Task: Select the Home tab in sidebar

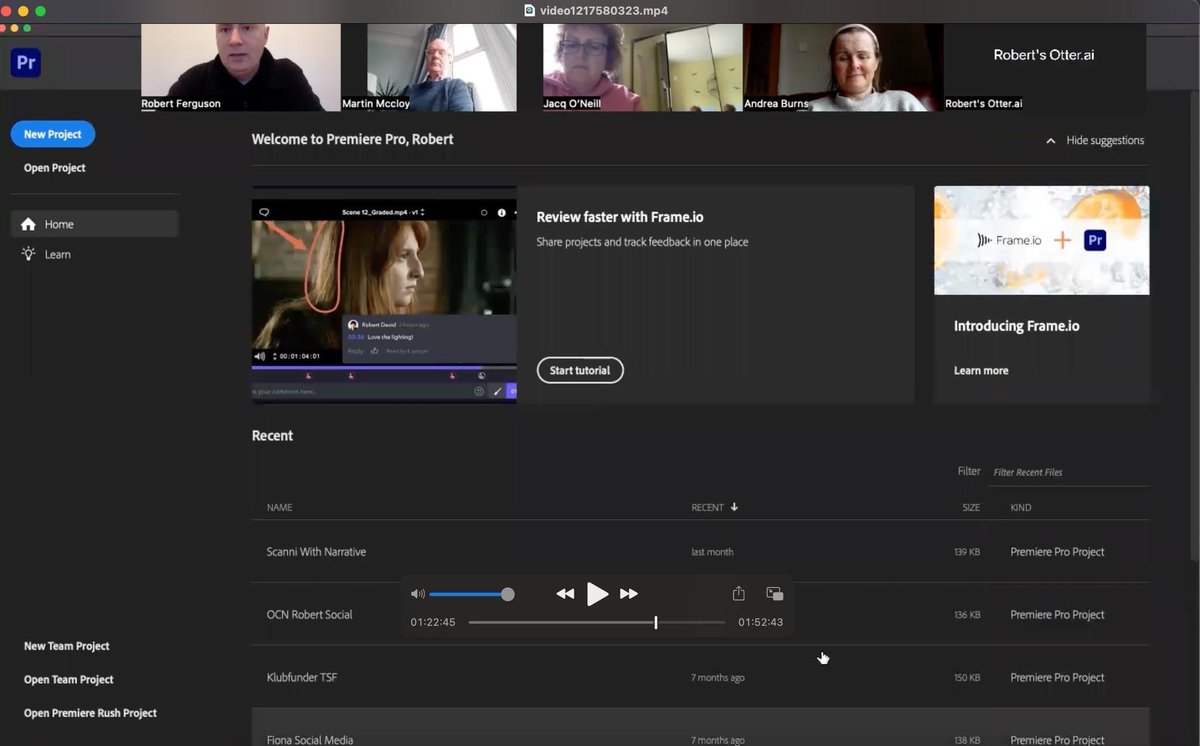Action: (x=95, y=224)
